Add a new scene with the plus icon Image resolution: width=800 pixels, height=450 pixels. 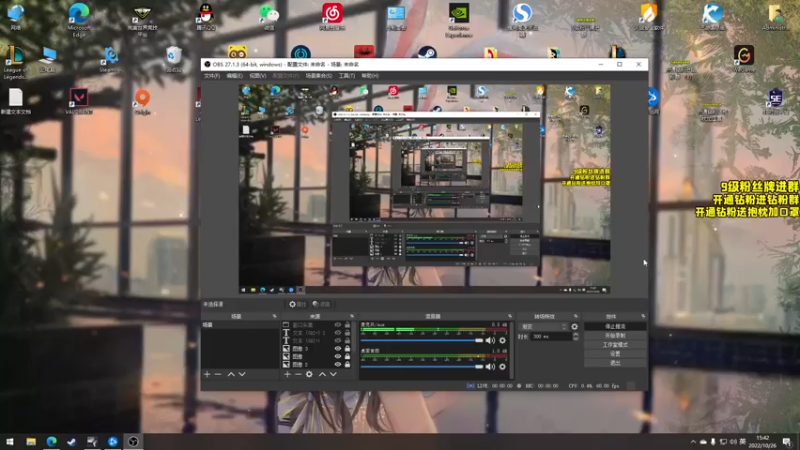click(x=207, y=374)
